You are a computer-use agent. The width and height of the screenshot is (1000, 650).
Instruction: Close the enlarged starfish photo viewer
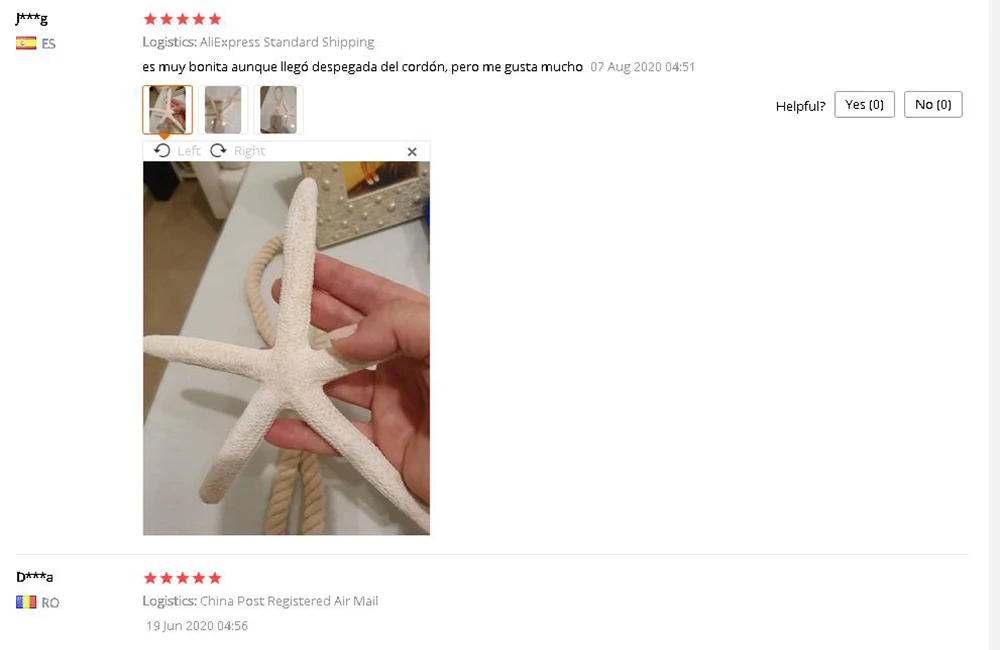tap(412, 152)
